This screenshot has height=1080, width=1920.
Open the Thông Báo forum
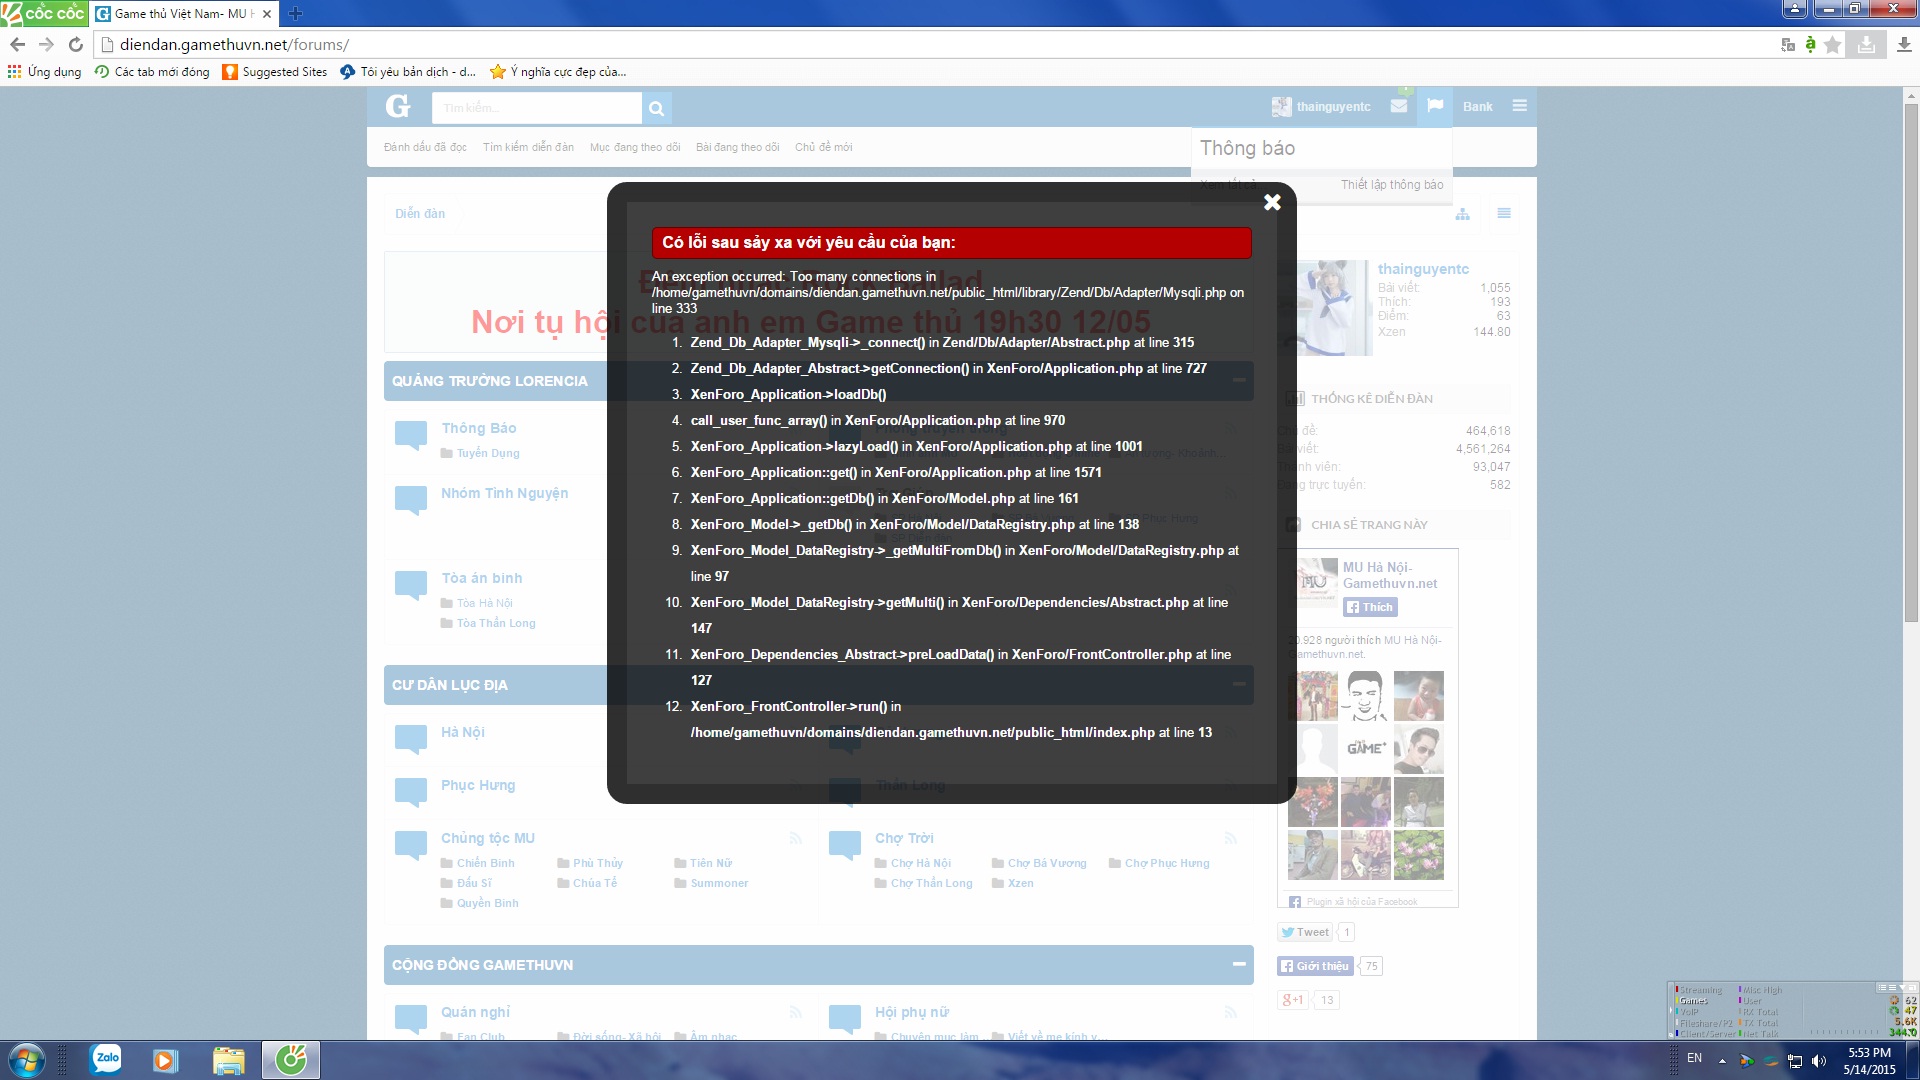coord(479,428)
